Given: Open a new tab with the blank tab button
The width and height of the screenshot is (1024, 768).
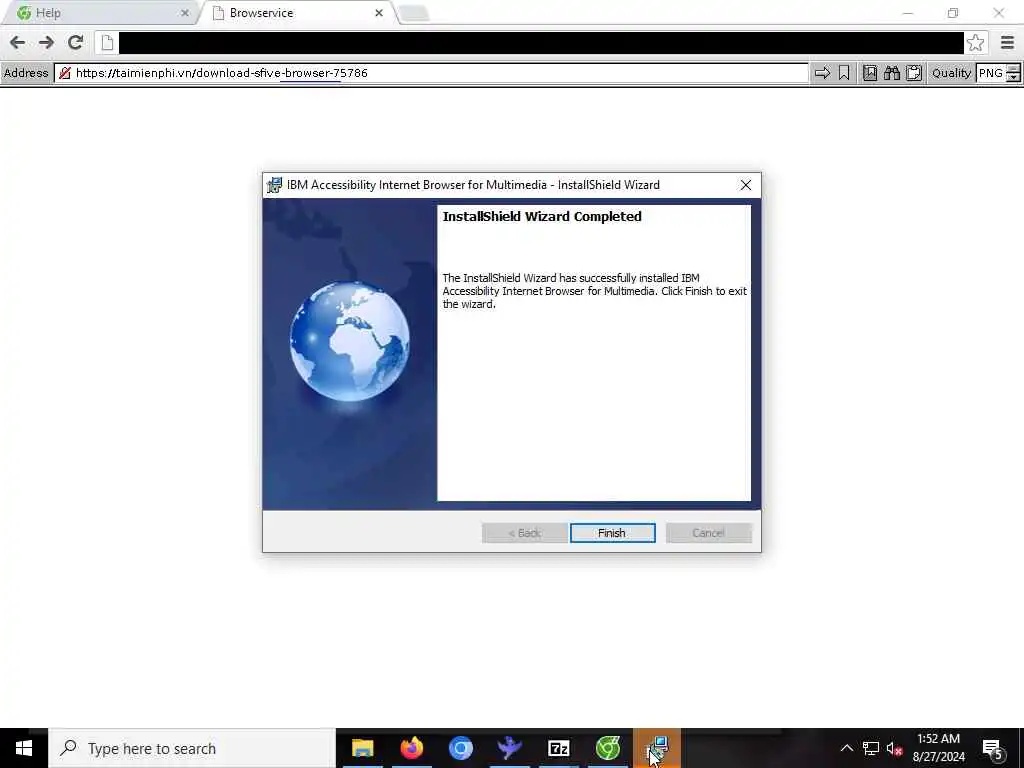Looking at the screenshot, I should pyautogui.click(x=414, y=14).
